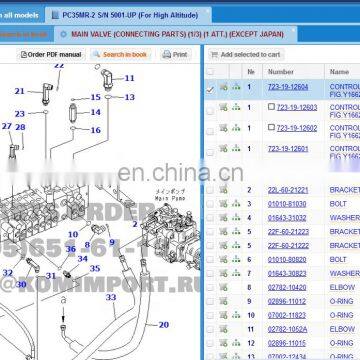Check the row checkbox for O-ring 07002-11823
Viewport: 360px width, 360px height.
[210, 315]
